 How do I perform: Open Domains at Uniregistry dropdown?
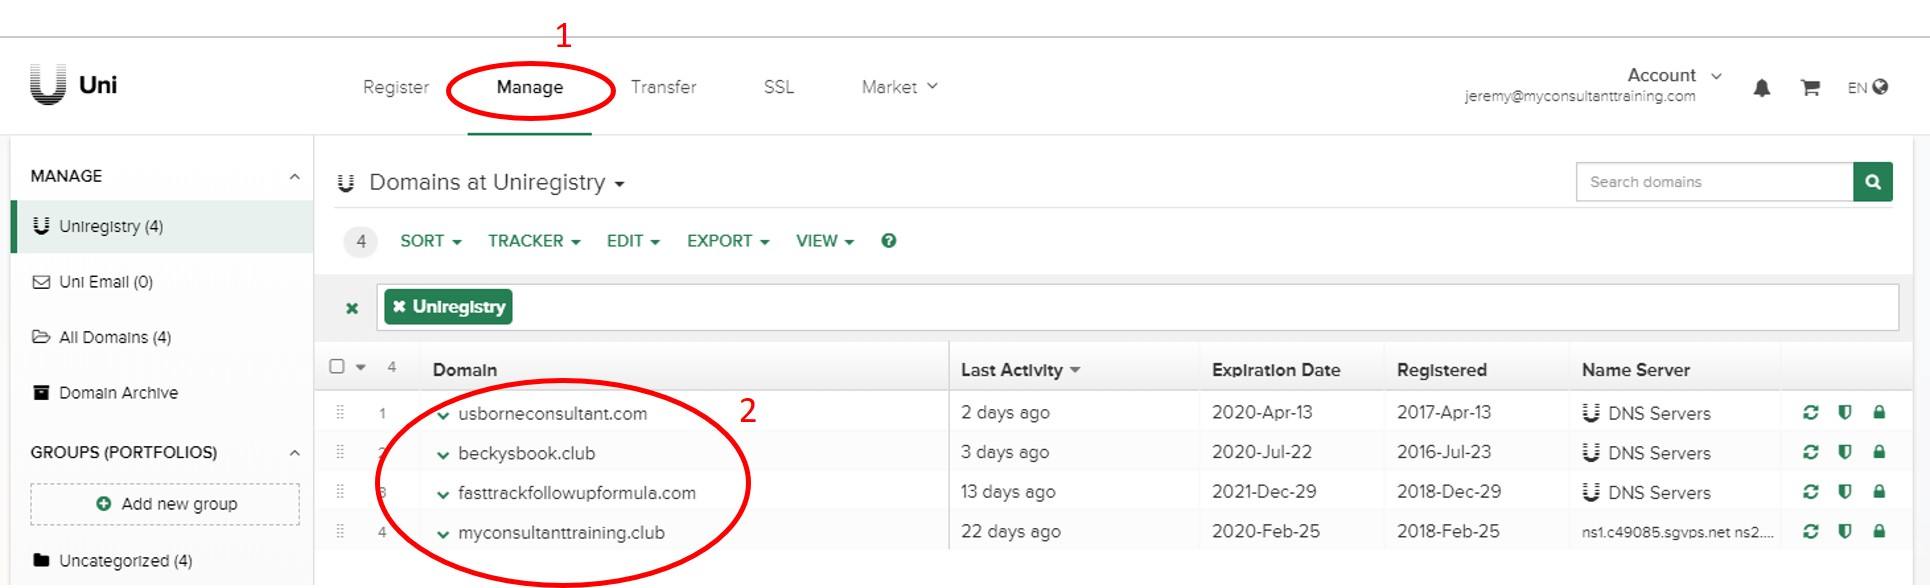[497, 183]
